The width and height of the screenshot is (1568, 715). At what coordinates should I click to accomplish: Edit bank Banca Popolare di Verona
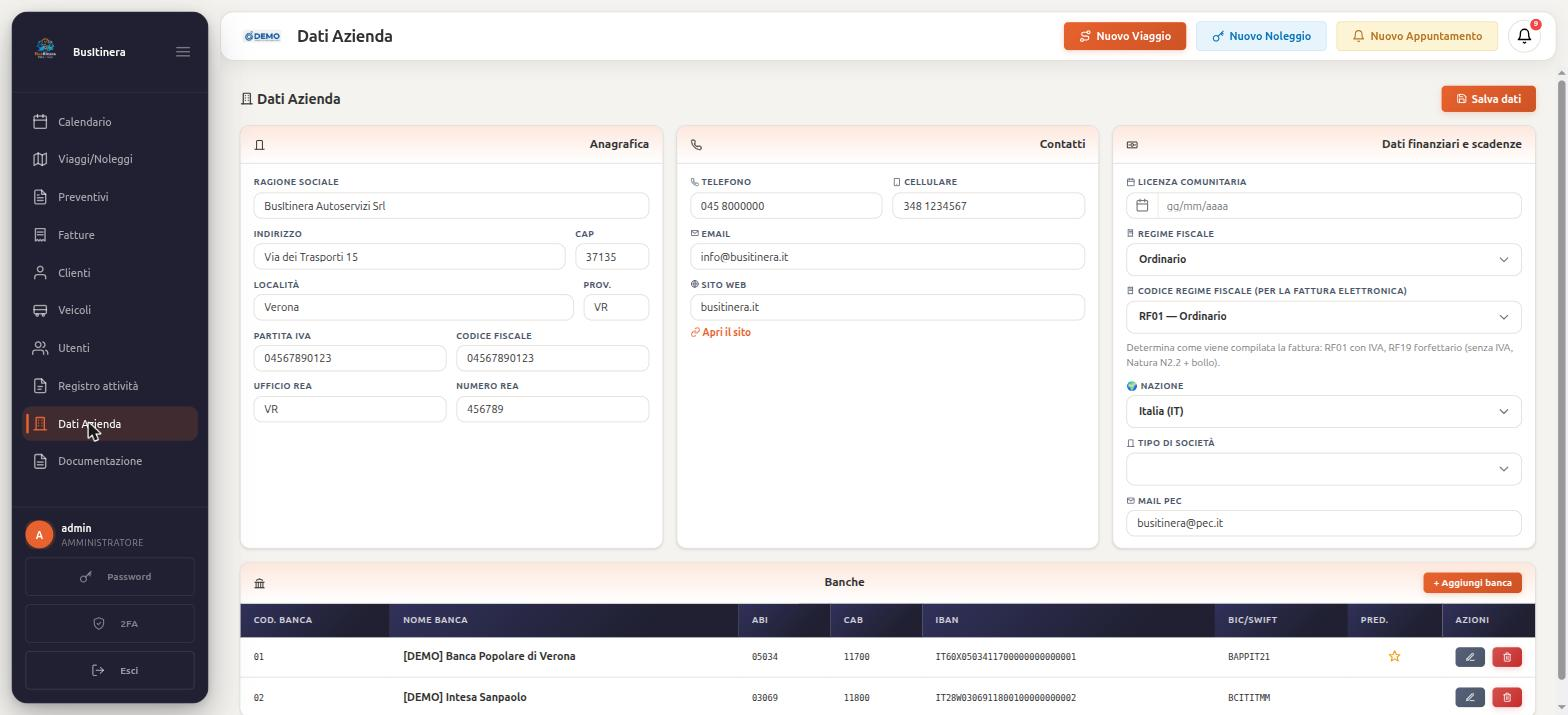(1469, 657)
